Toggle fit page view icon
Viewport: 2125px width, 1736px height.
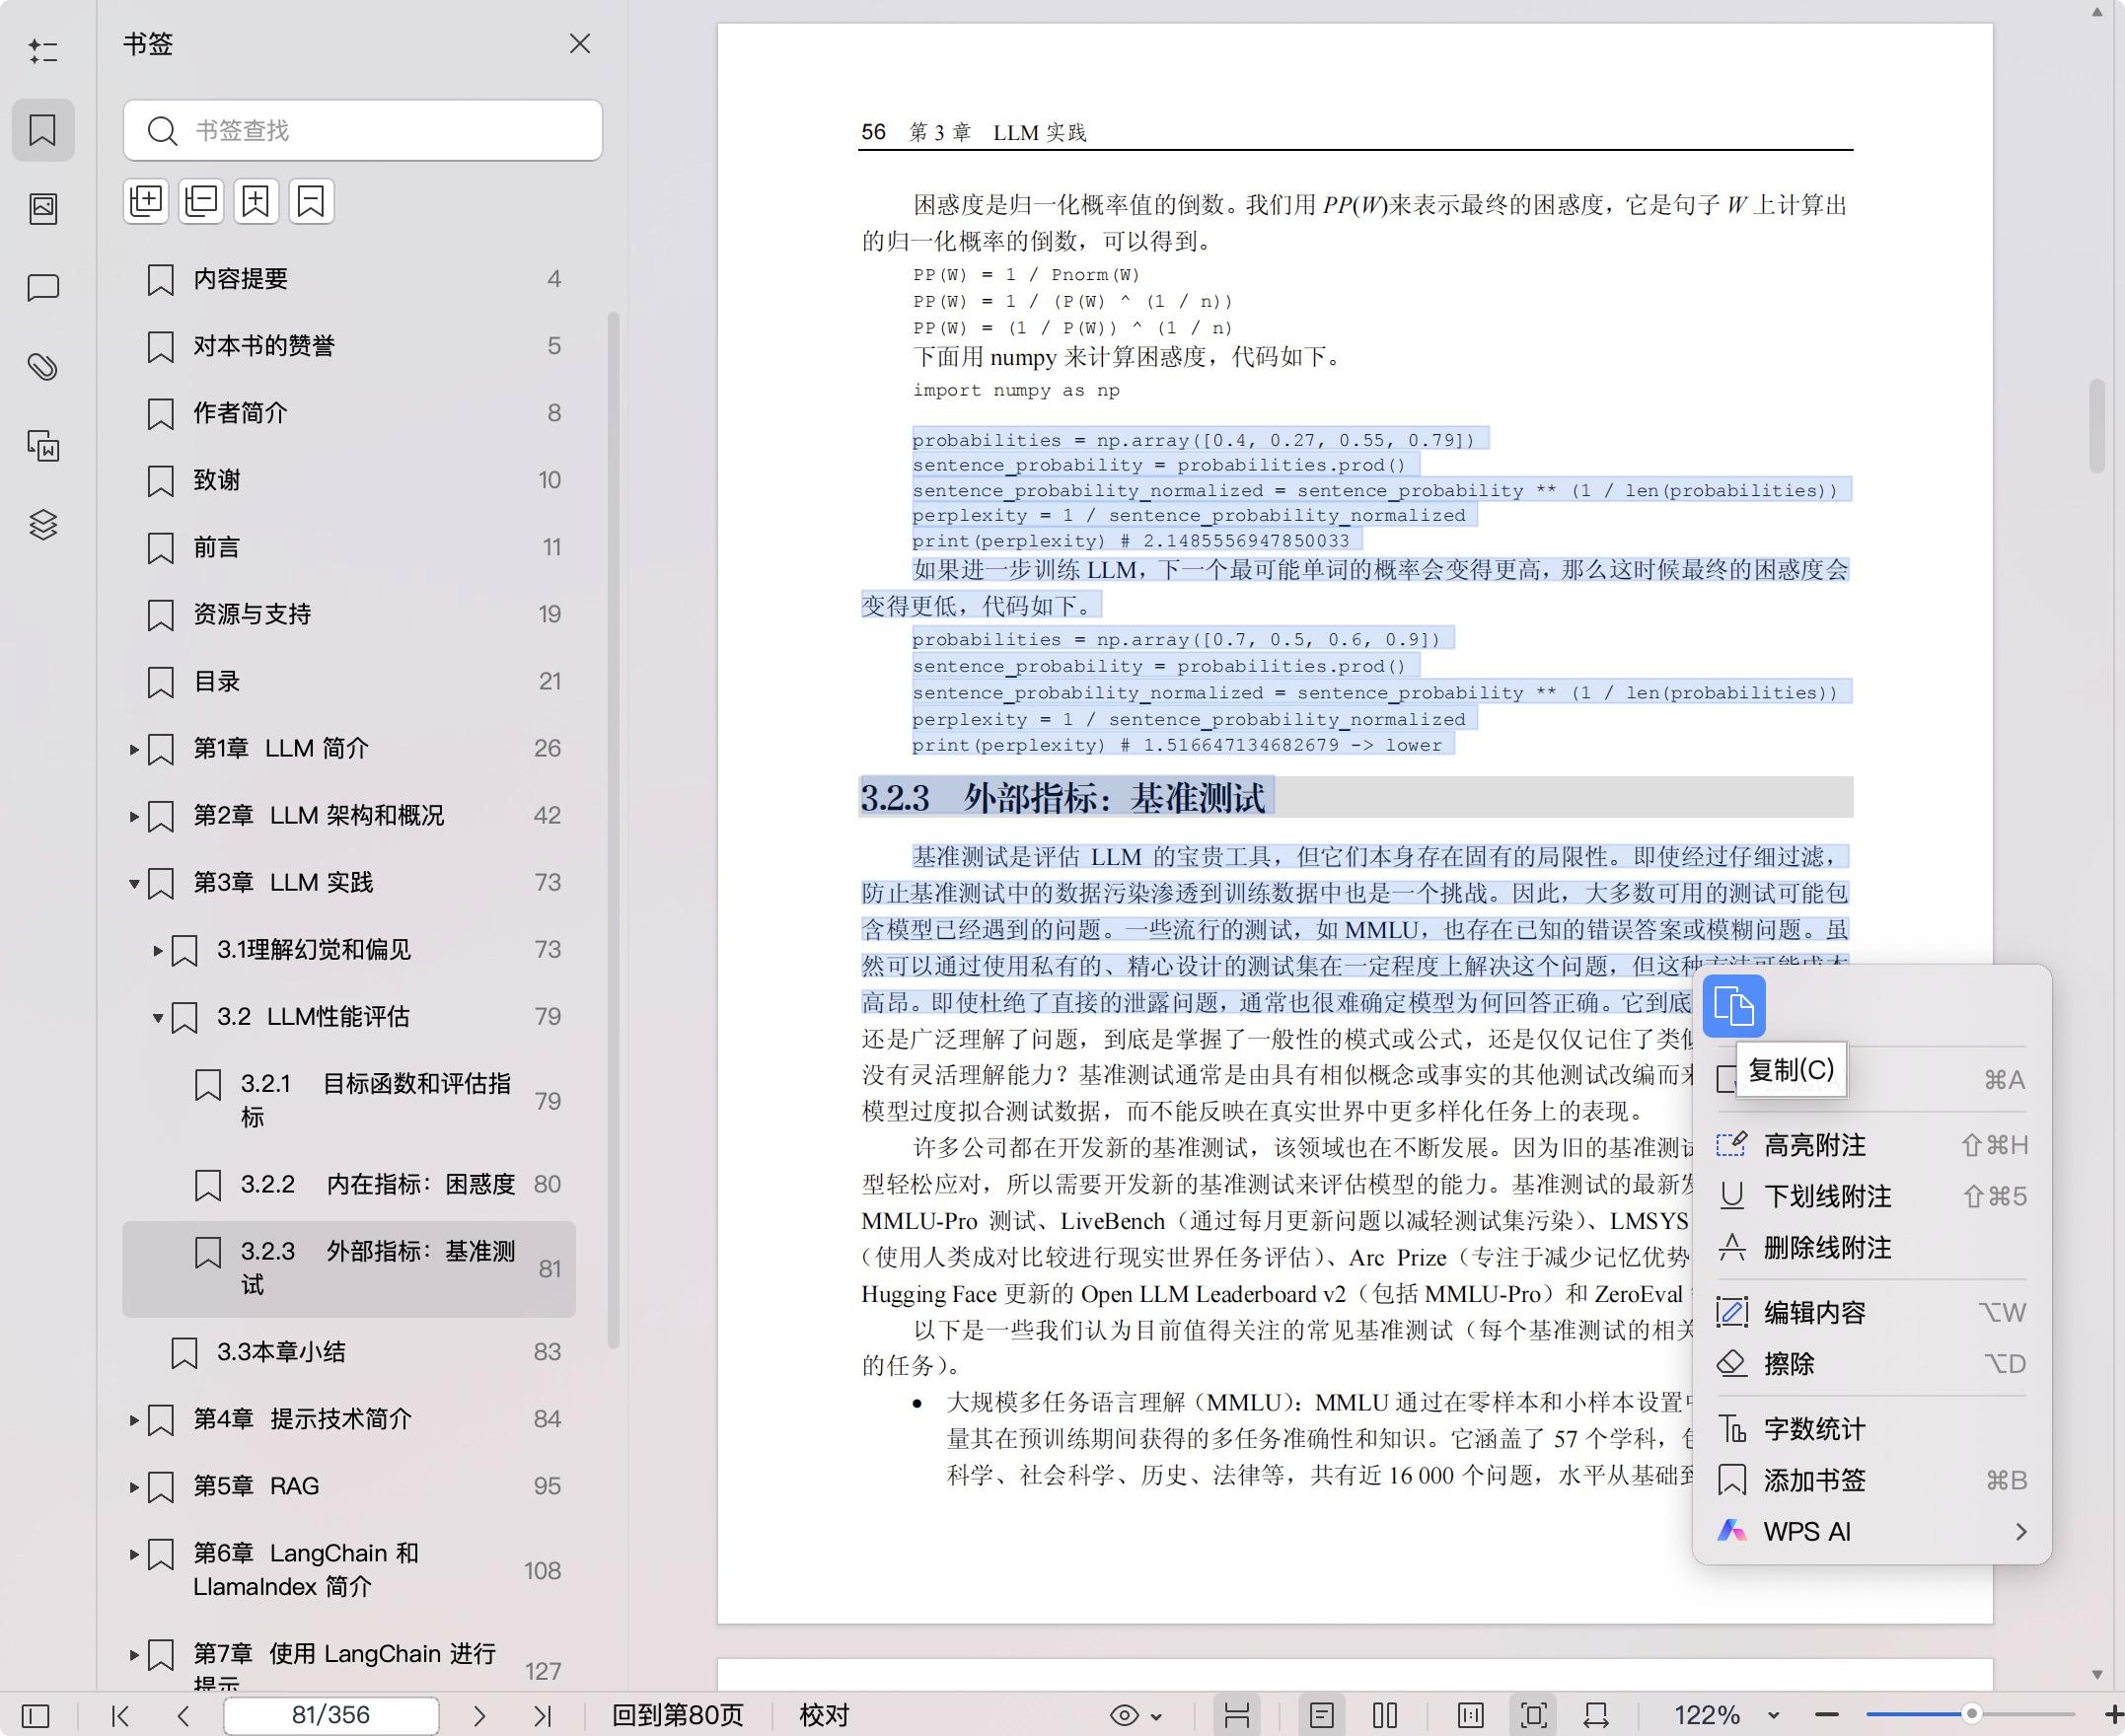click(x=1533, y=1716)
